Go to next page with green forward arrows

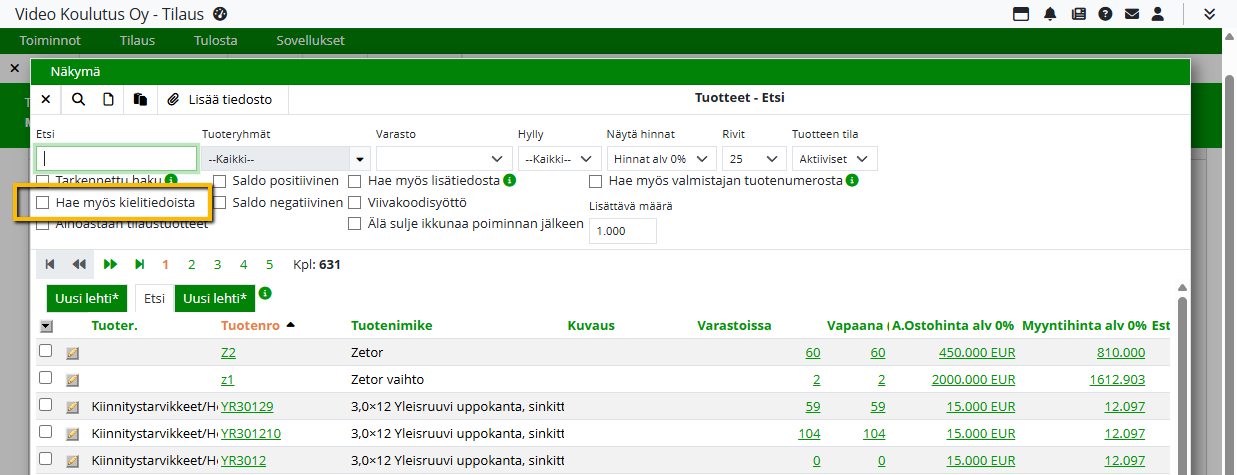(x=110, y=264)
